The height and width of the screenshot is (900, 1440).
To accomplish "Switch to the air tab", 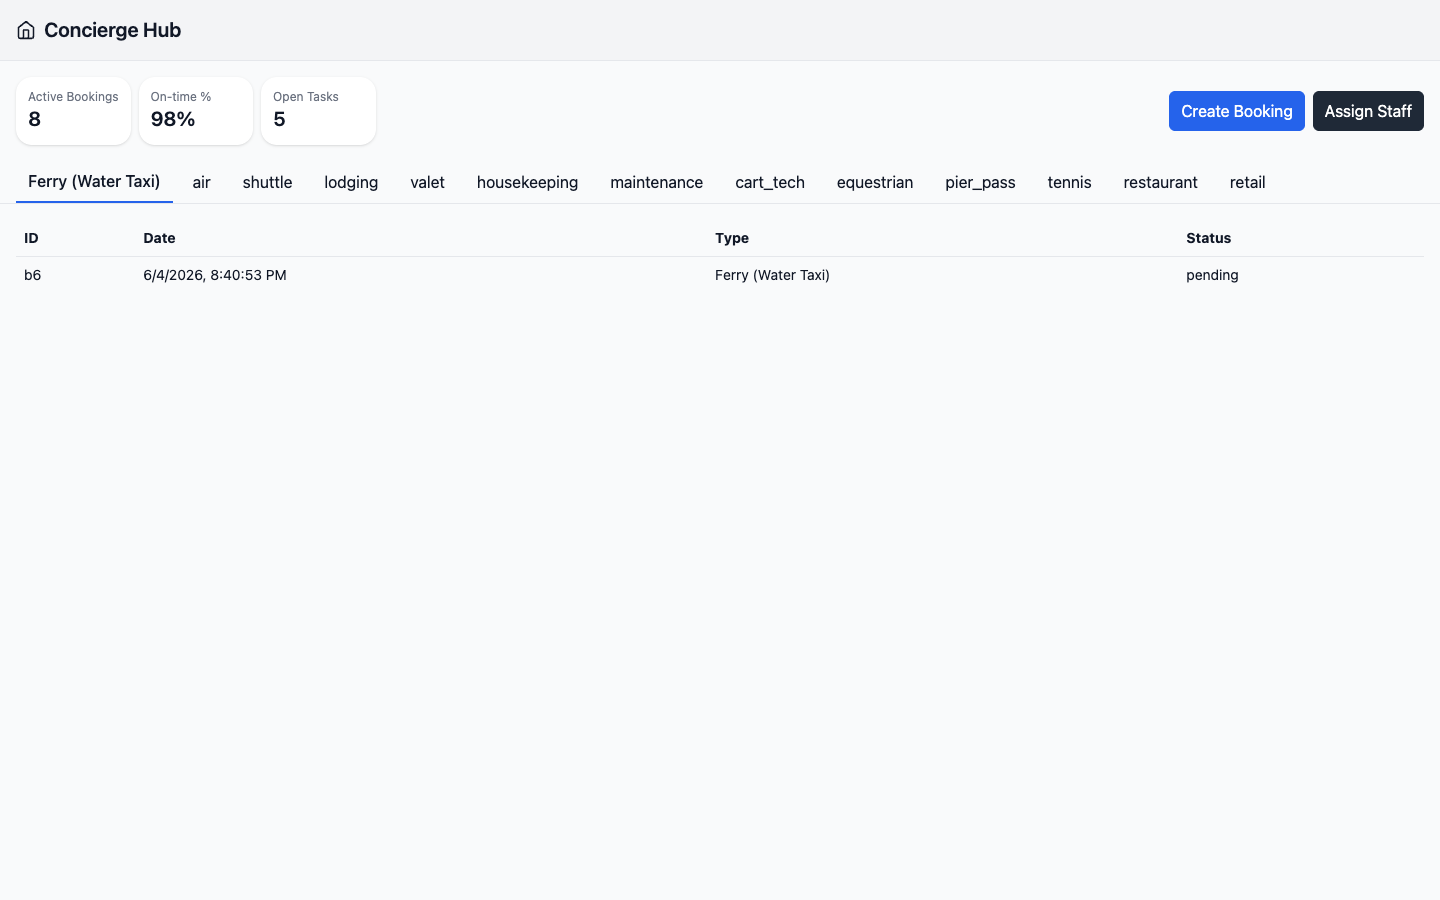I will (x=202, y=182).
